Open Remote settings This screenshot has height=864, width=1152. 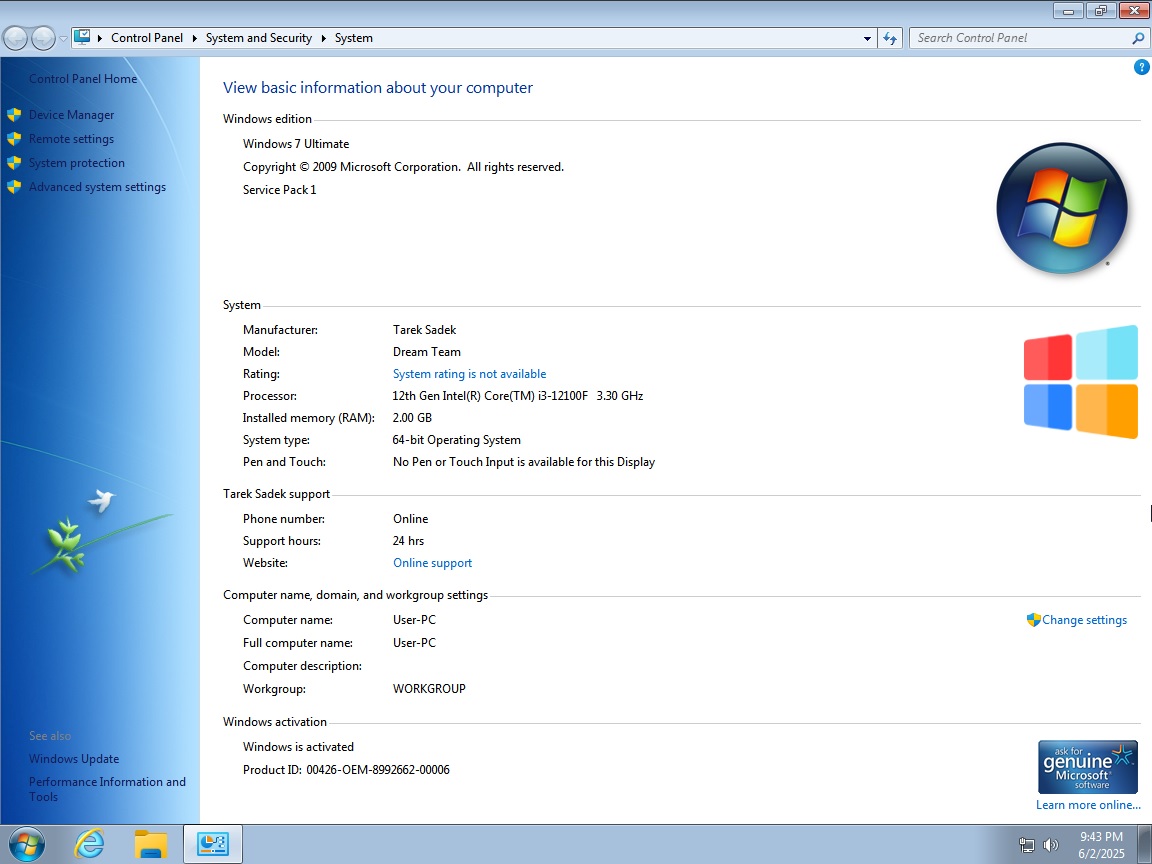pyautogui.click(x=71, y=139)
